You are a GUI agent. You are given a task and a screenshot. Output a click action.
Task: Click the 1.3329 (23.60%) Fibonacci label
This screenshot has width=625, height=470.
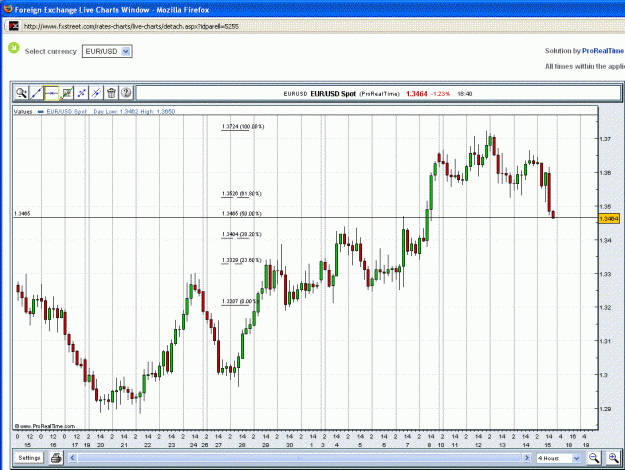coord(242,260)
